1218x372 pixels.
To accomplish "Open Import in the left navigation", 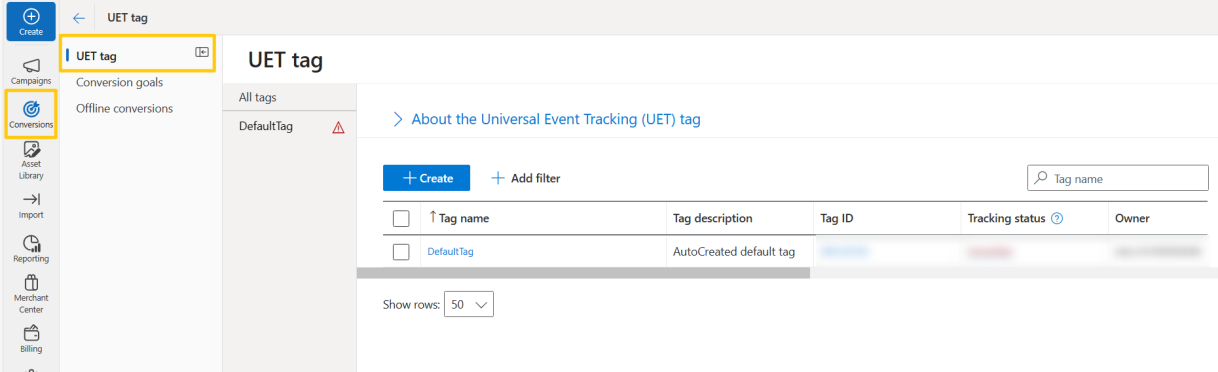I will click(x=30, y=206).
